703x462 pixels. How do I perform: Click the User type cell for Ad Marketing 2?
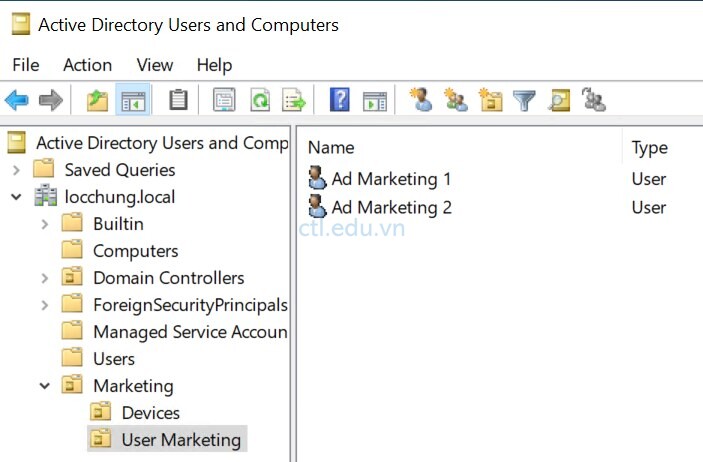pyautogui.click(x=648, y=207)
